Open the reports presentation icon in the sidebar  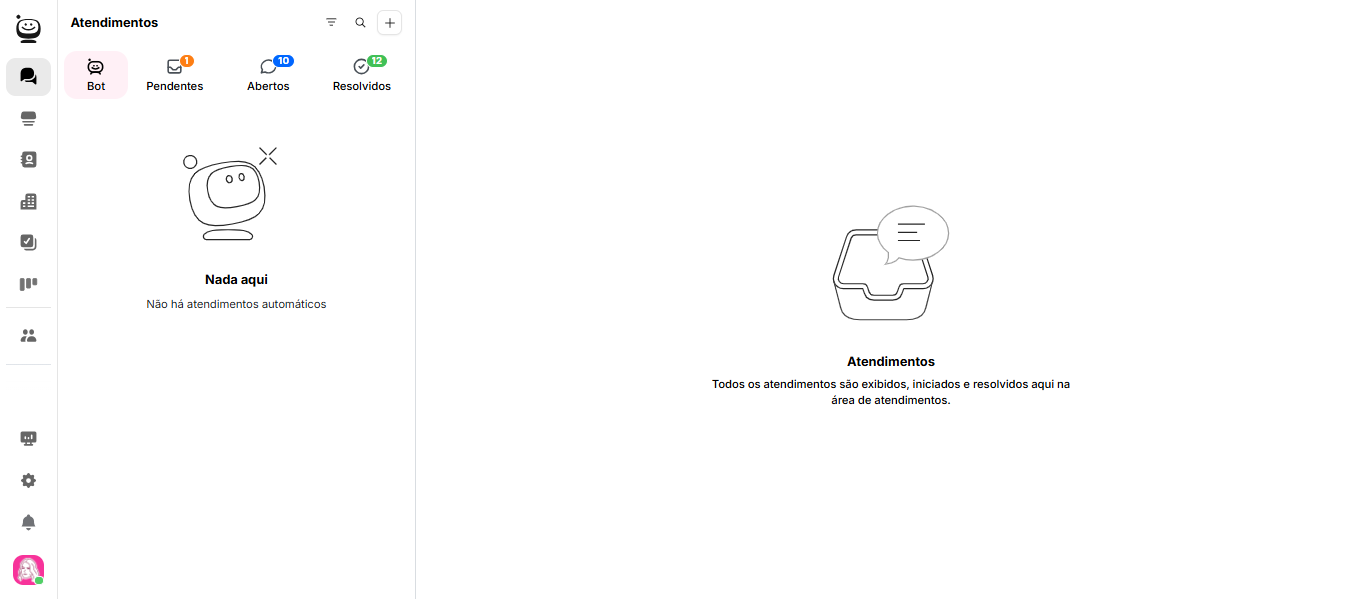click(28, 439)
